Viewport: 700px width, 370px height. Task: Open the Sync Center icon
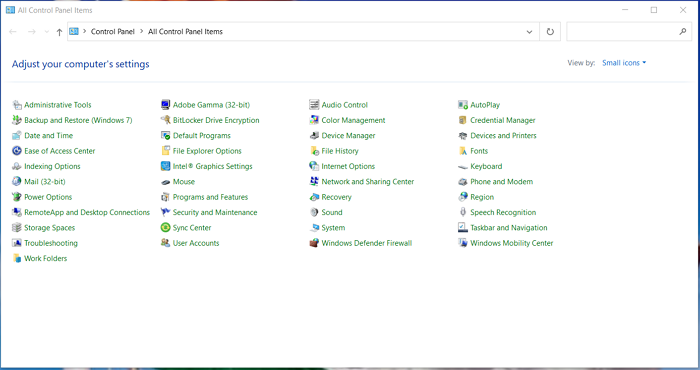tap(165, 228)
